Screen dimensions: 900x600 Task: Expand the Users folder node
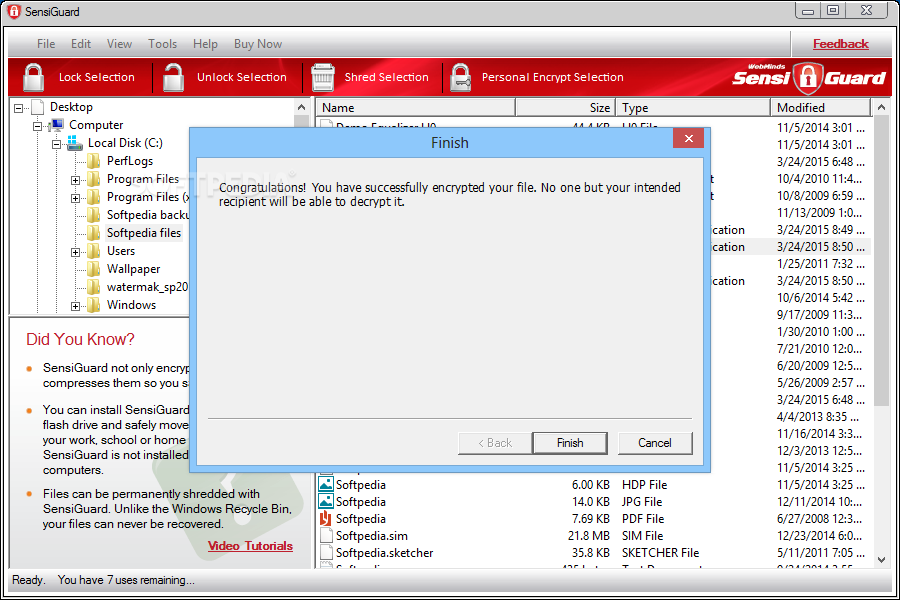[x=75, y=252]
